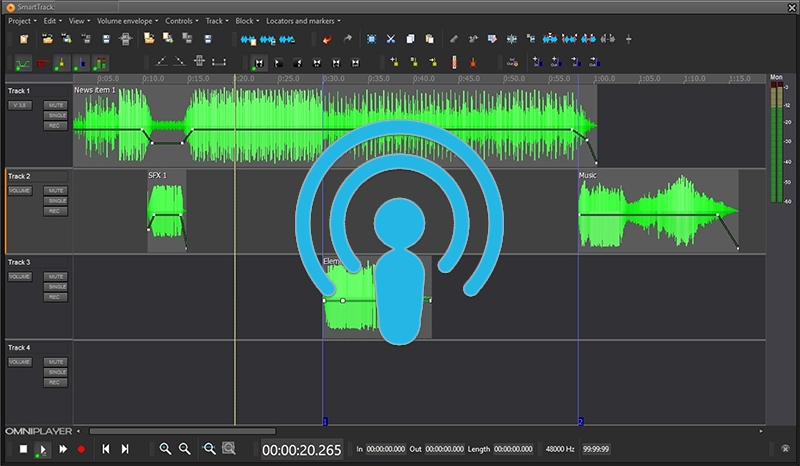The width and height of the screenshot is (800, 466).
Task: Click the zoom out magnifier icon
Action: tap(185, 449)
